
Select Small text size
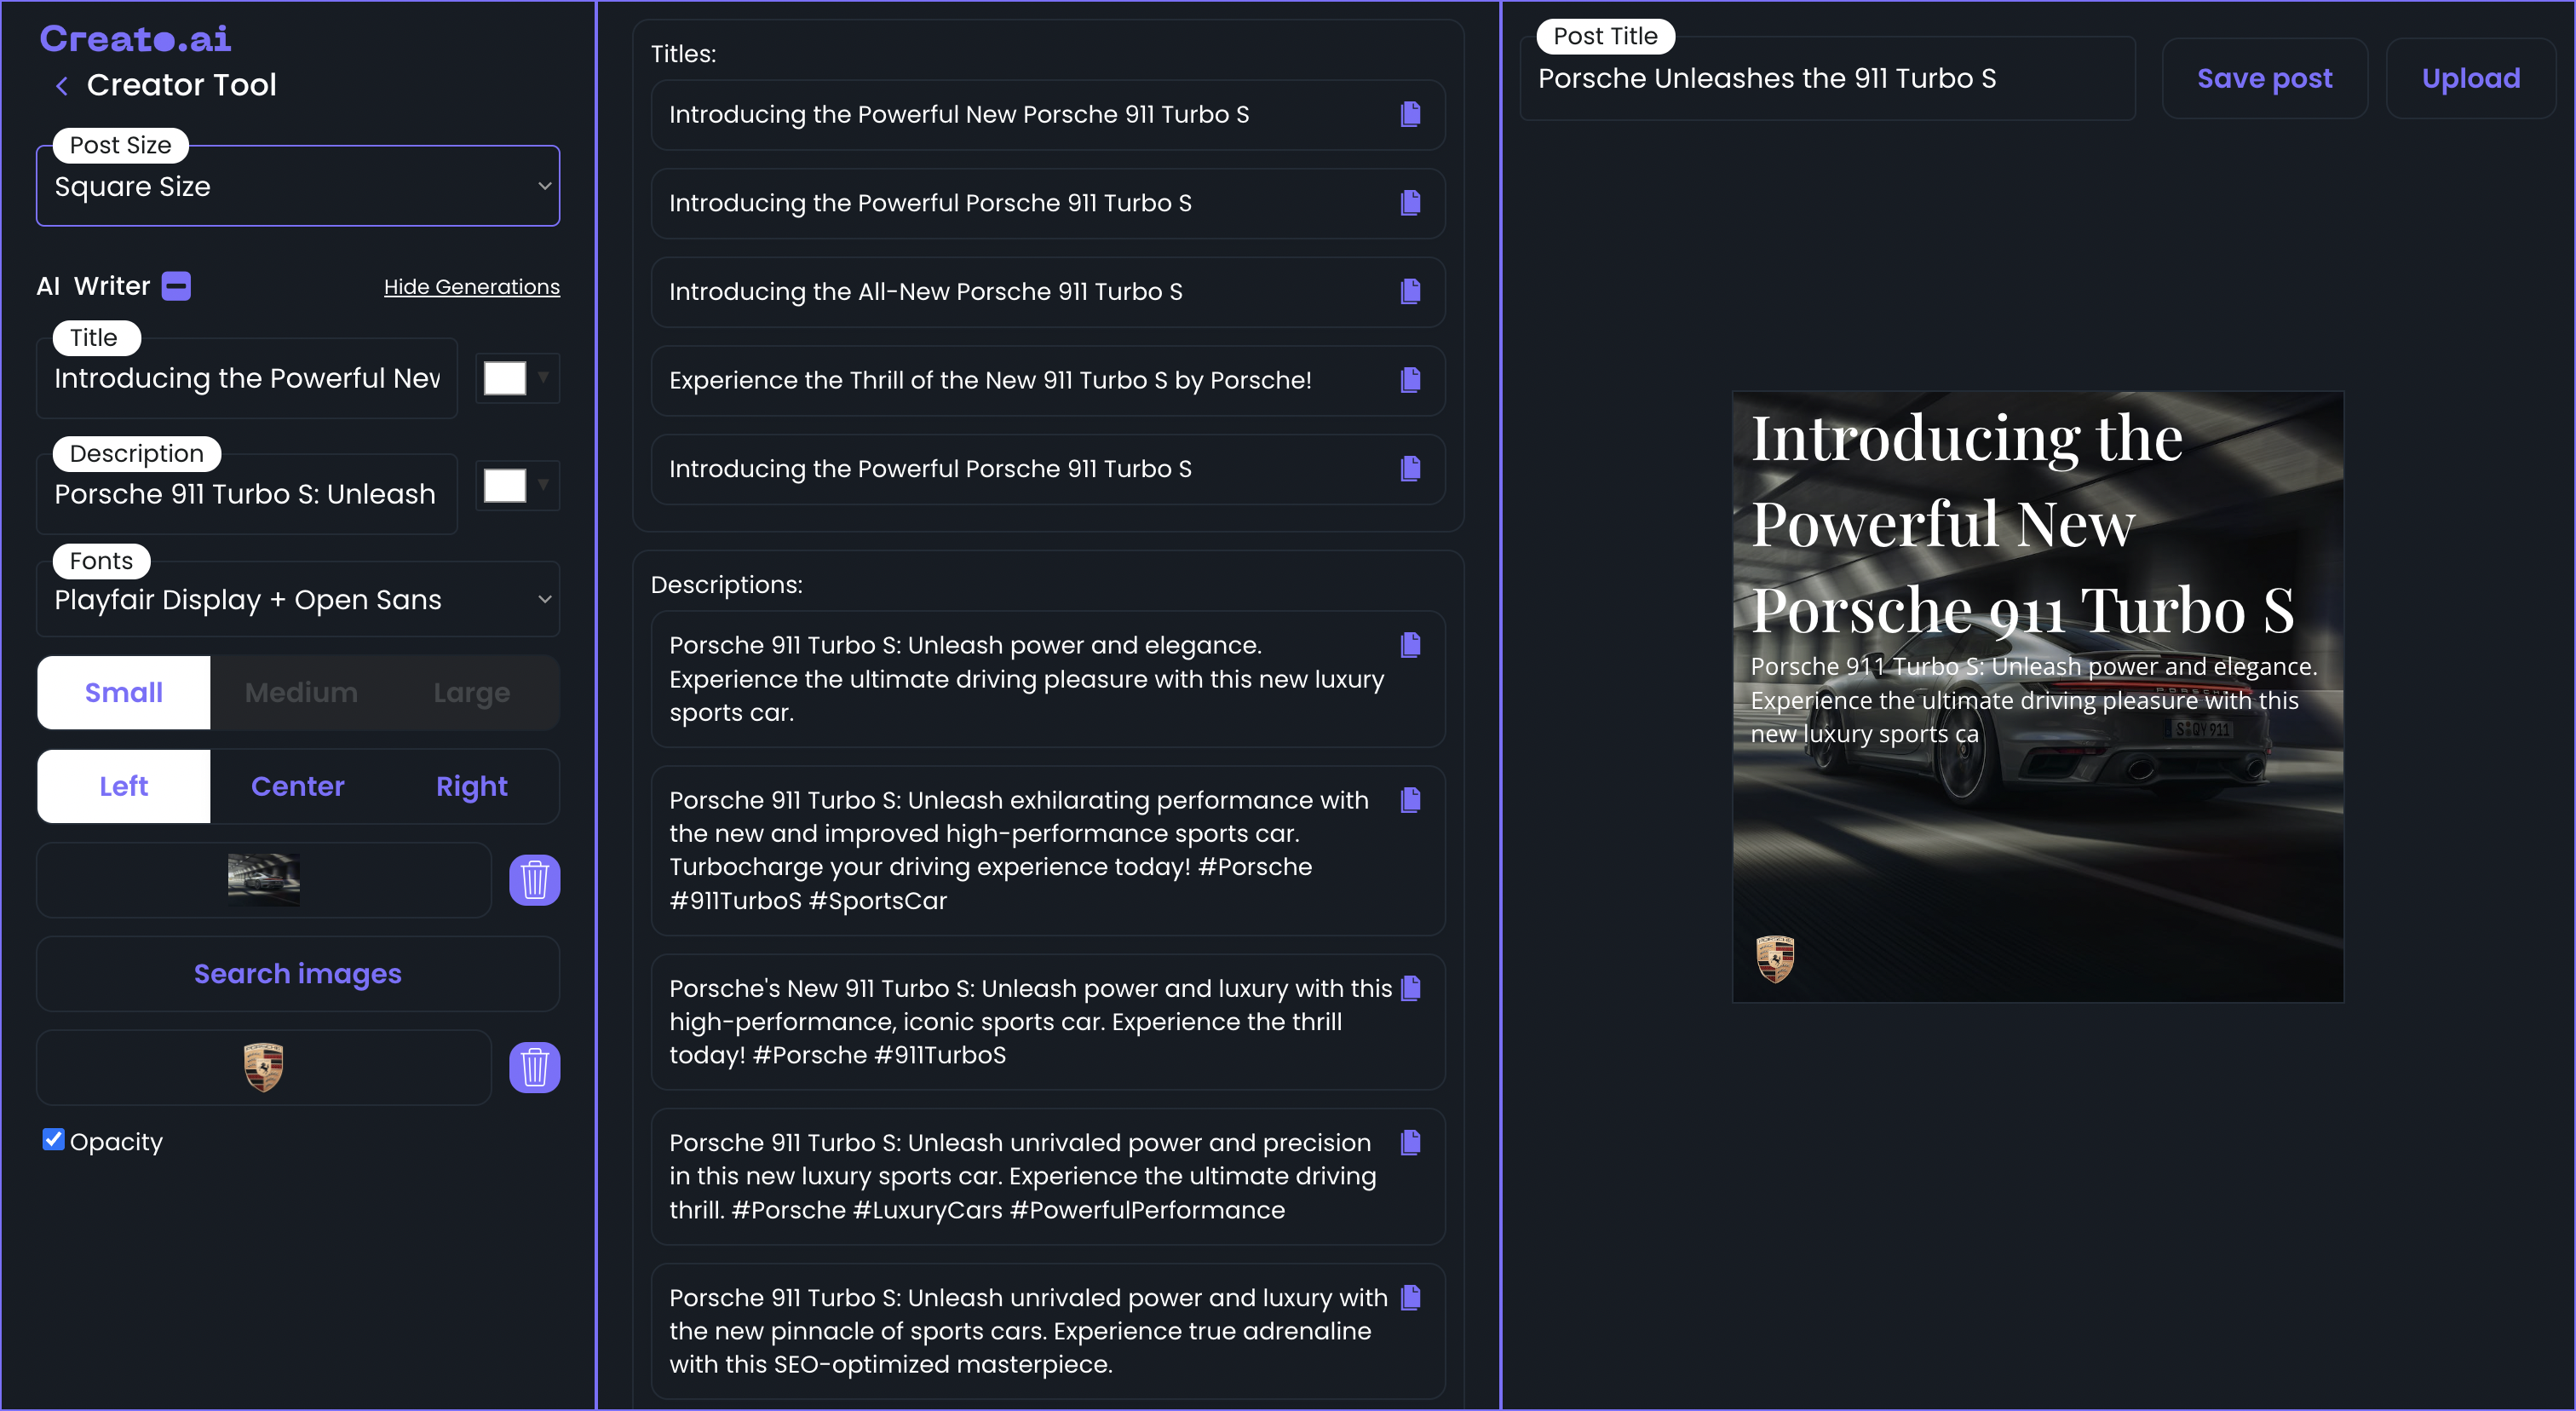124,692
